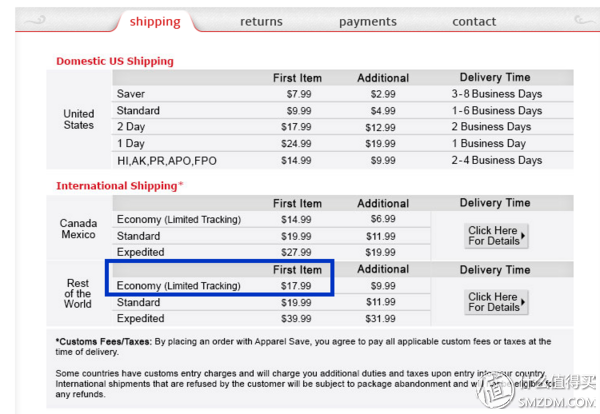
Task: Click the right swirl ornament in tab bar
Action: point(584,20)
